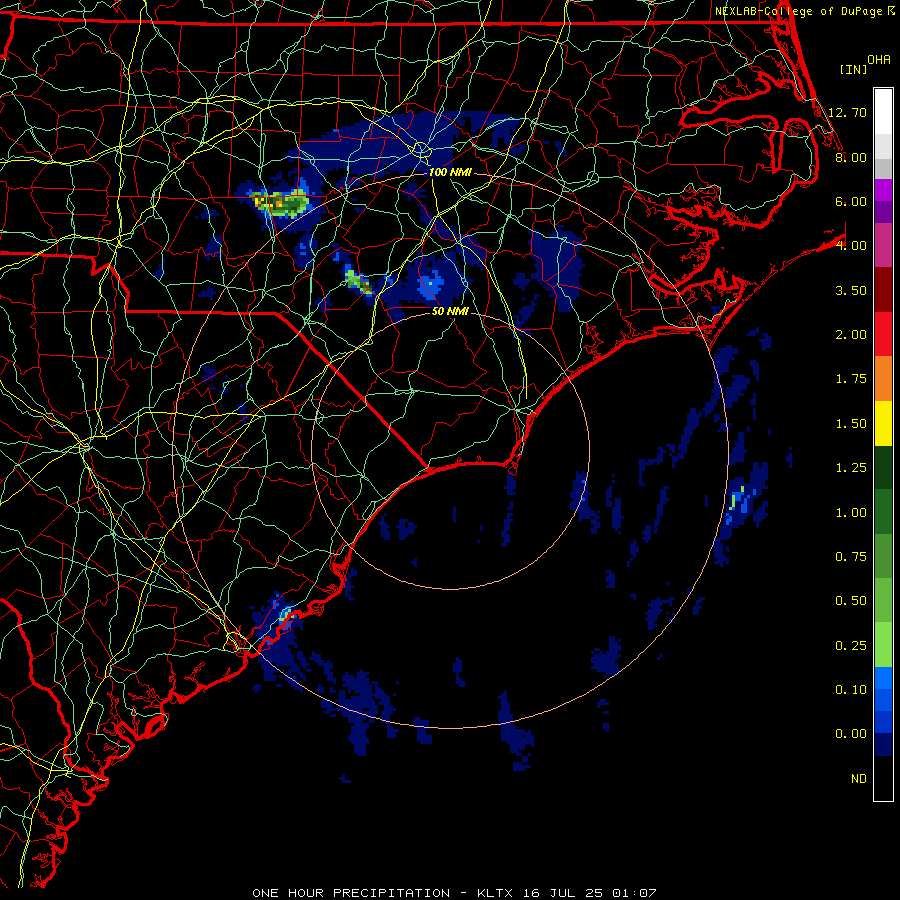
Task: Click the 100 NMI range ring label
Action: coord(450,172)
